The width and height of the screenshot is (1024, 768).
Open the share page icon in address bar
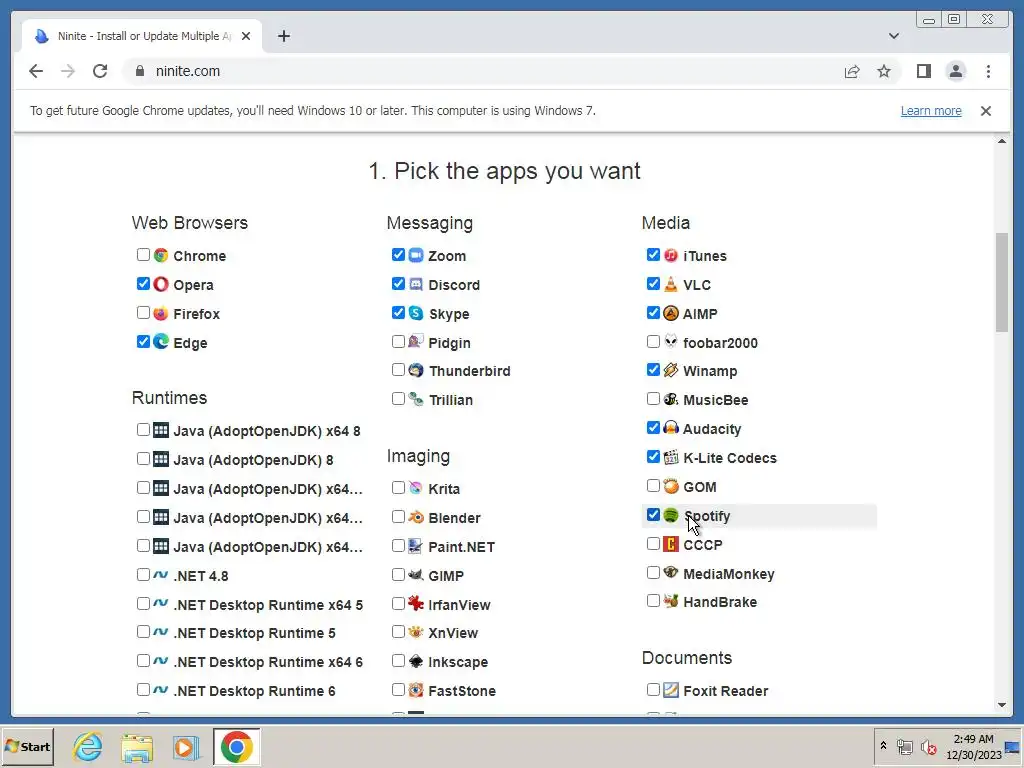(x=852, y=71)
